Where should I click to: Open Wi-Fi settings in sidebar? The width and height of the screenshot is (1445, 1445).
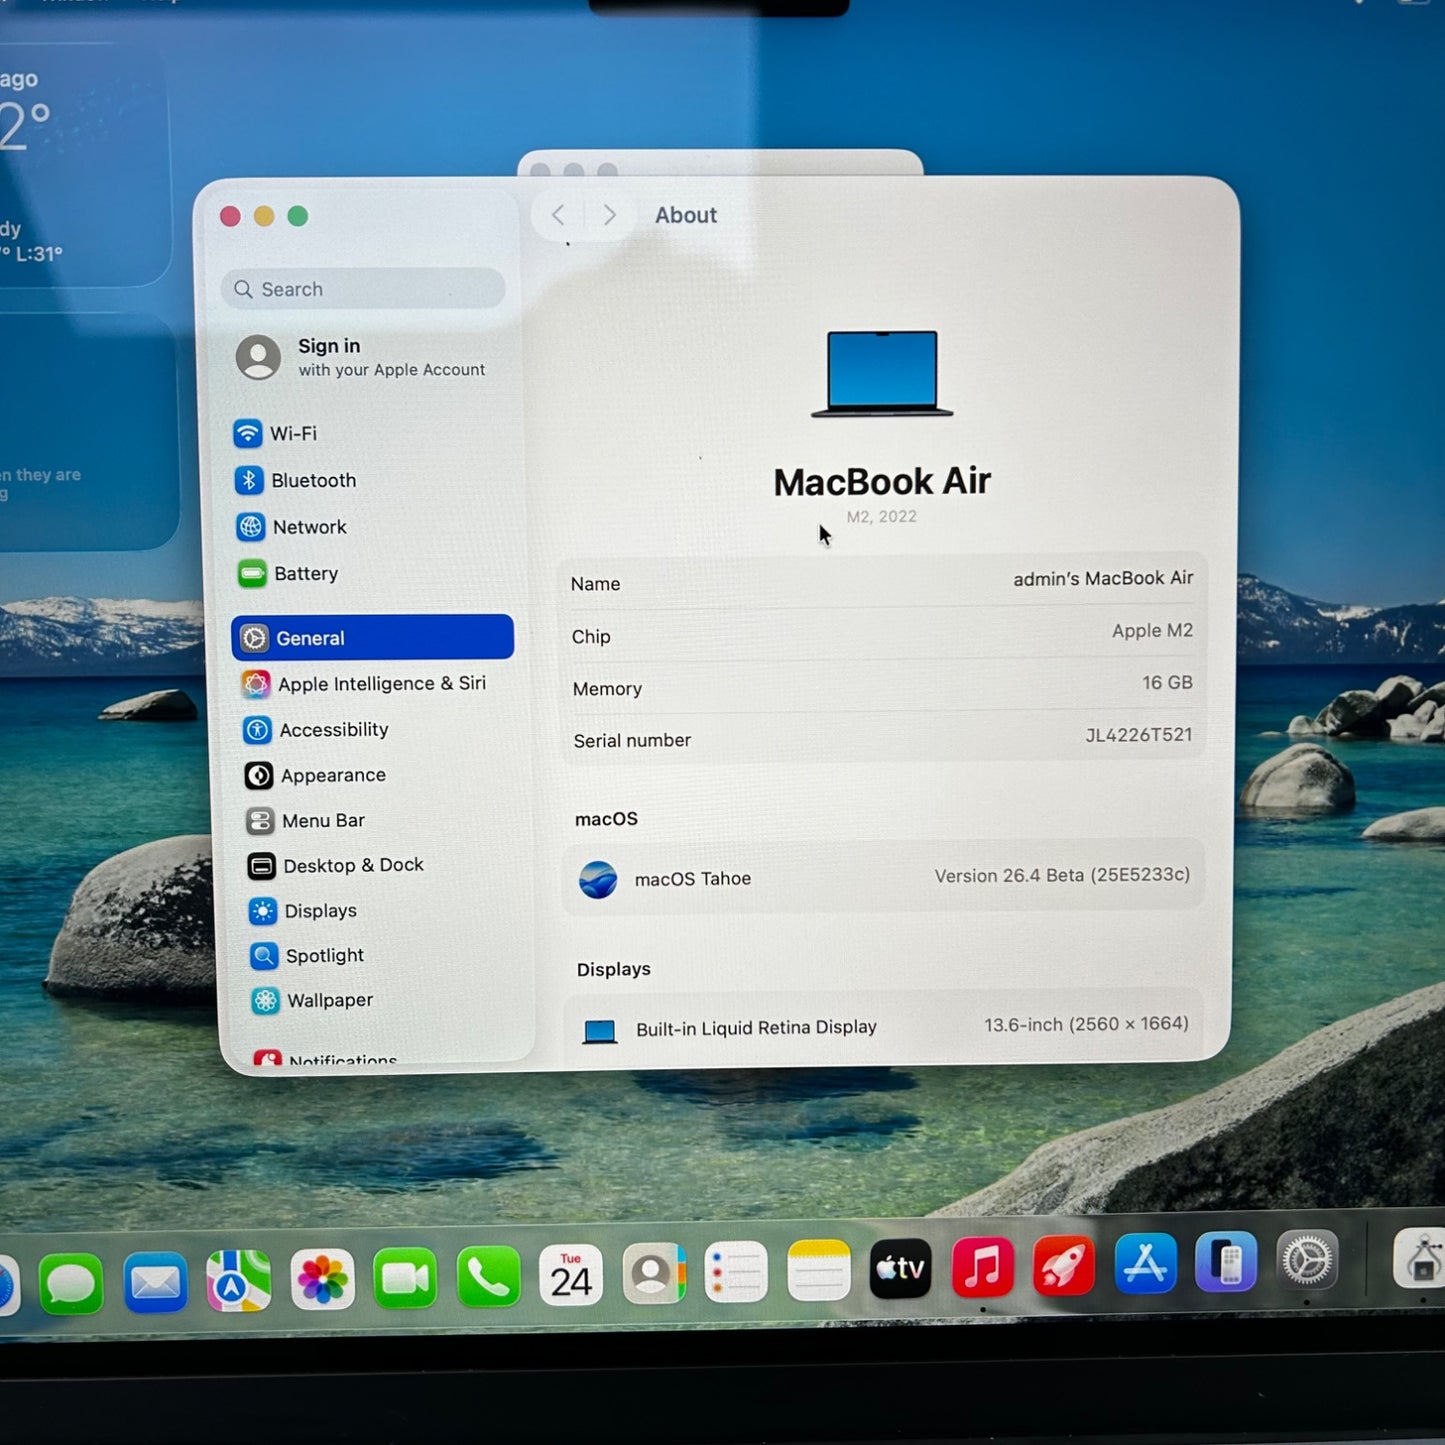point(292,434)
